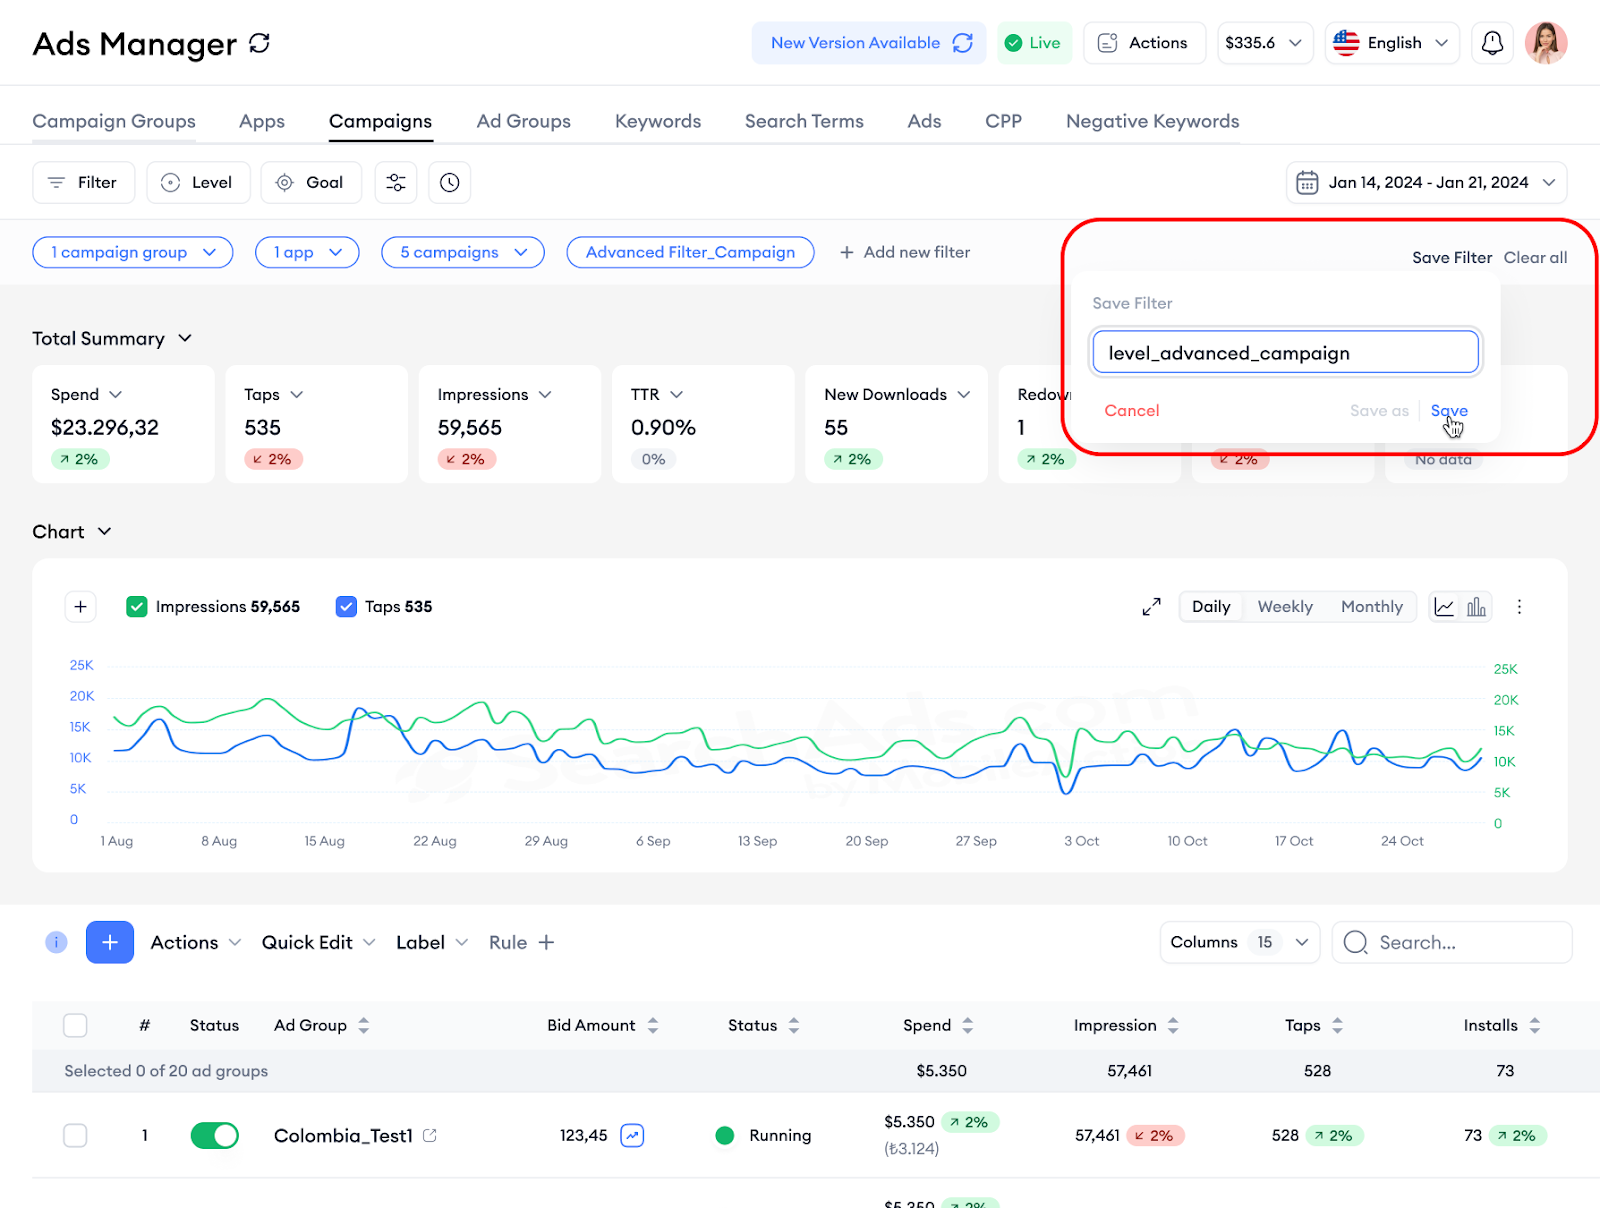This screenshot has height=1208, width=1600.
Task: Click Save in the Save Filter popup
Action: [1449, 410]
